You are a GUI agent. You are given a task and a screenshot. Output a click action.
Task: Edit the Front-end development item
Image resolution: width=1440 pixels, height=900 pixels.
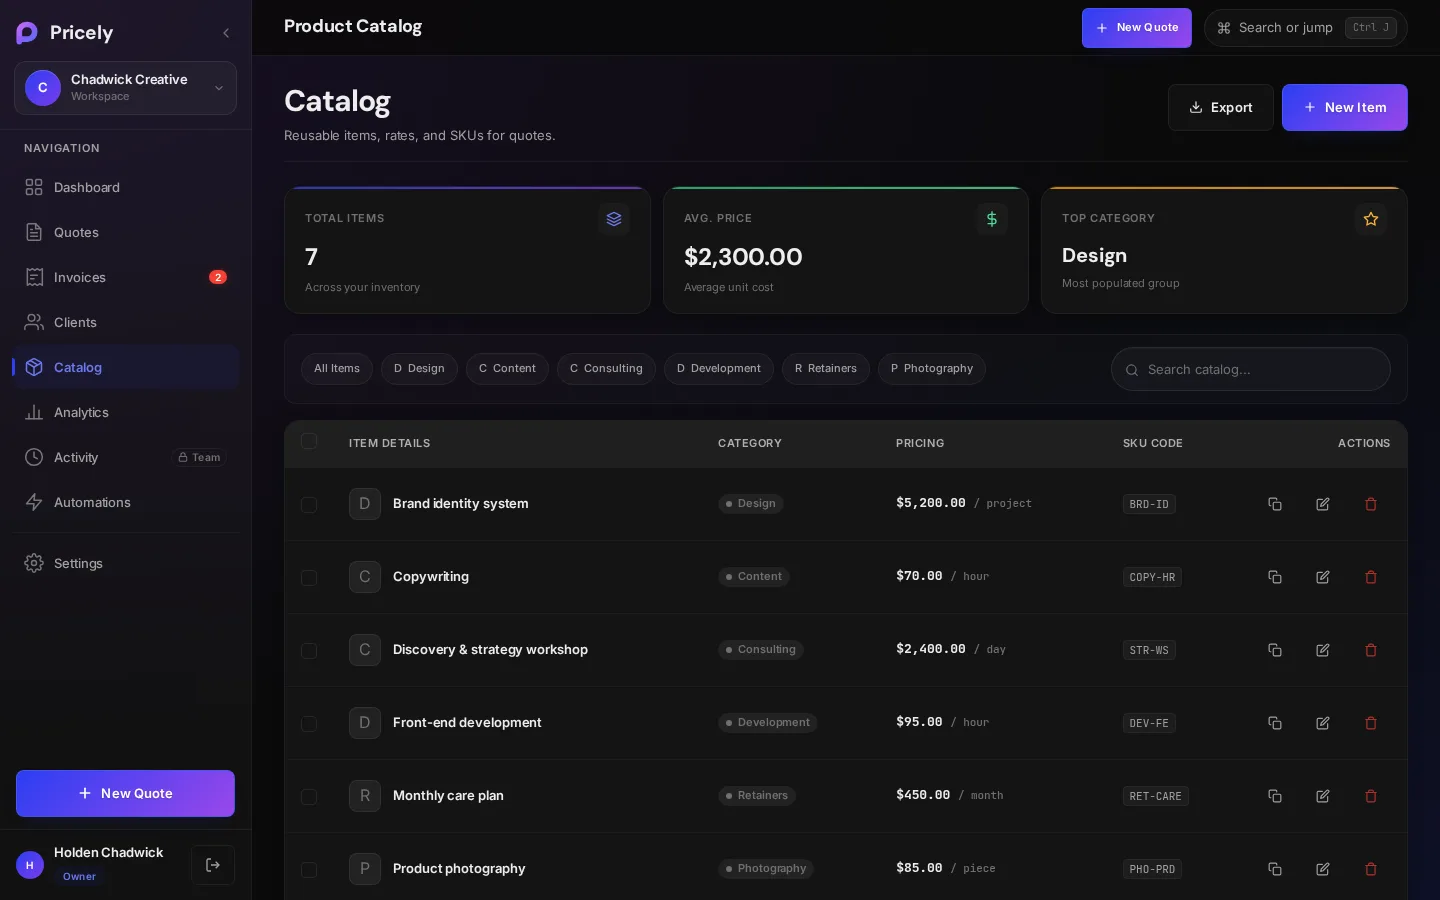click(x=1323, y=723)
